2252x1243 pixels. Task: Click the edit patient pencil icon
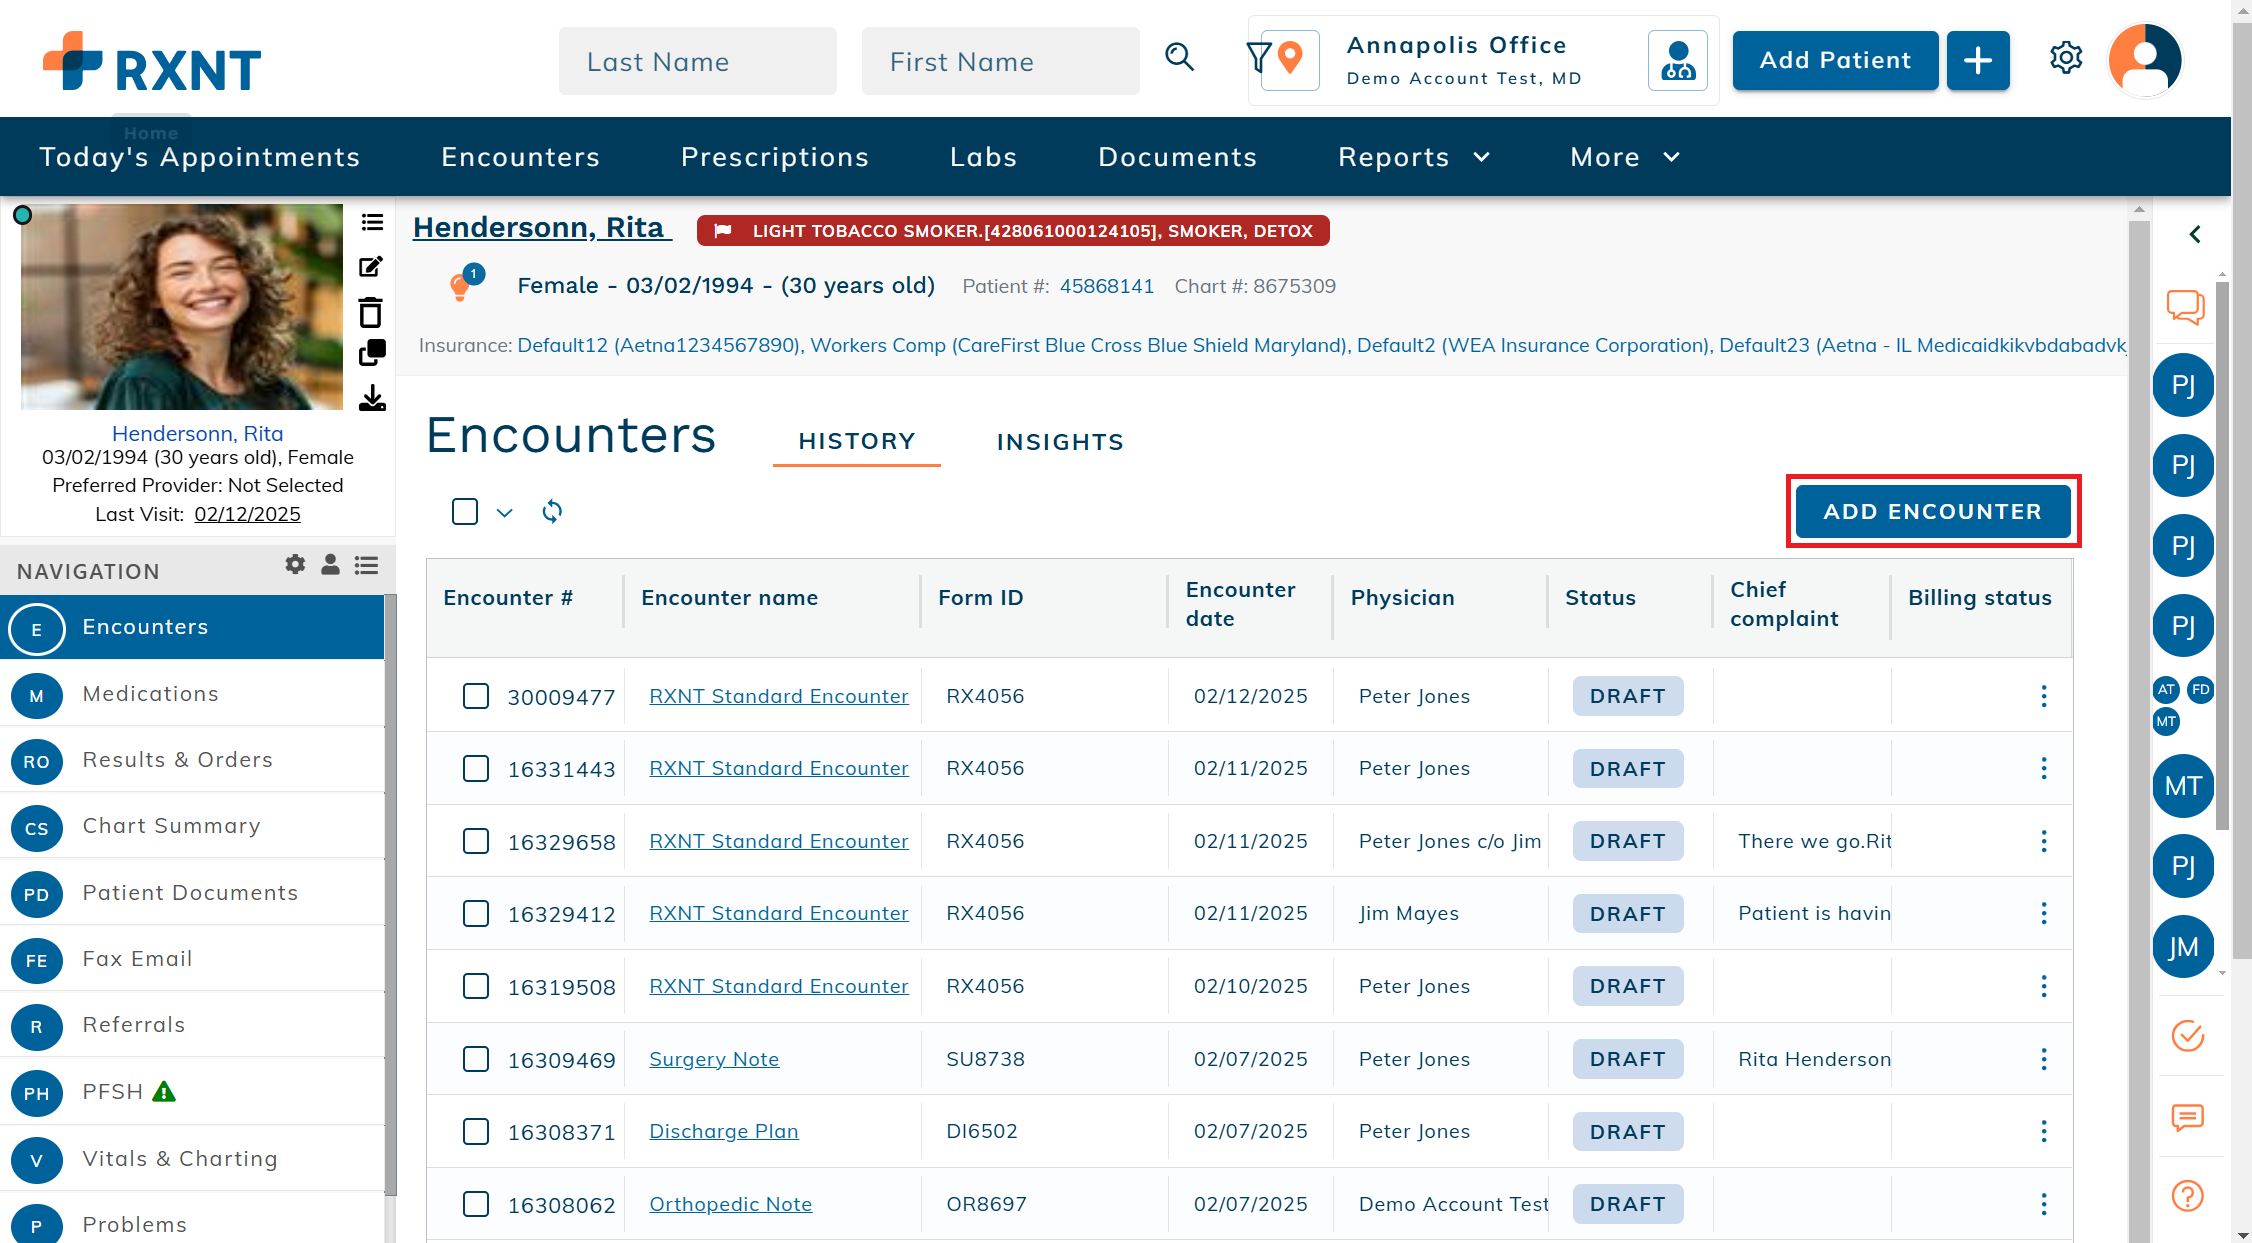click(371, 267)
